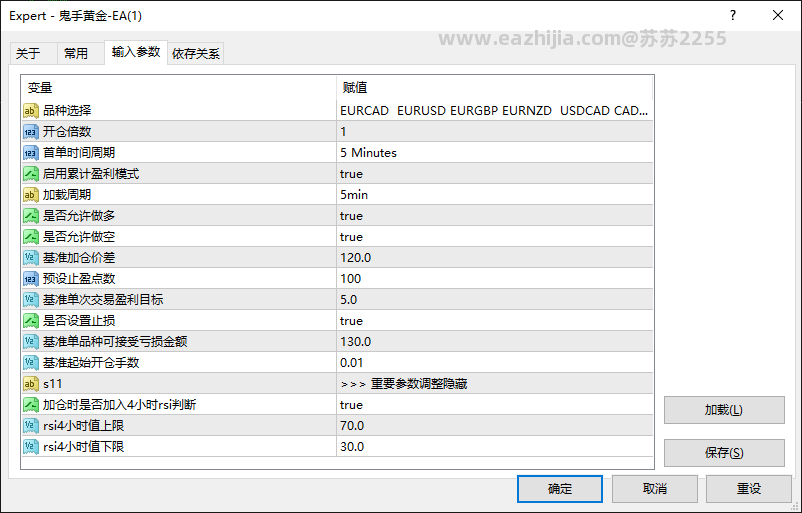Click the string icon beside 品种选择
802x513 pixels.
31,110
